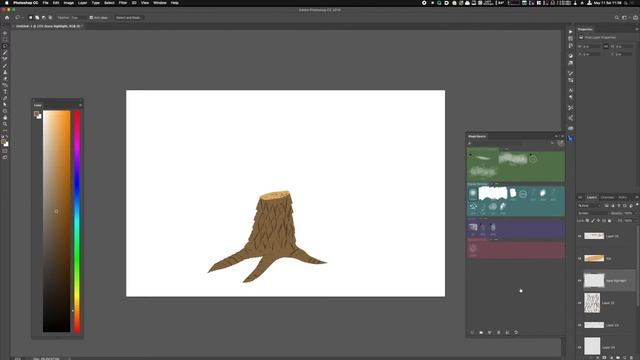Hide Layer 24 with eye icon
This screenshot has width=640, height=360.
pos(580,347)
